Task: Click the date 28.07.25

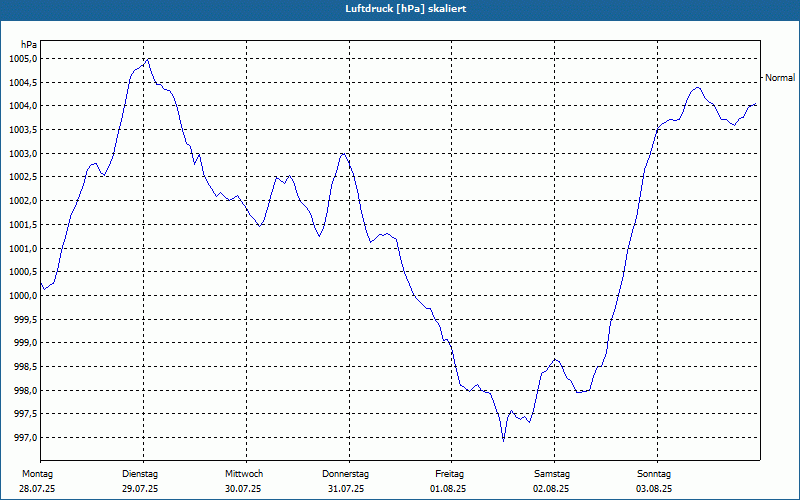Action: [37, 489]
